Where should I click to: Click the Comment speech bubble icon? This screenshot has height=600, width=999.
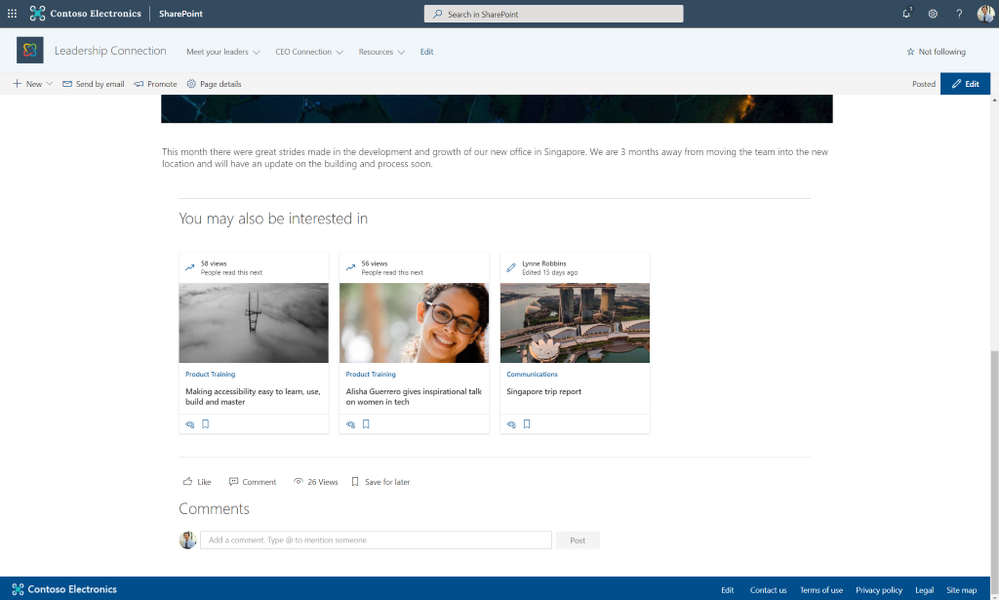click(x=233, y=482)
